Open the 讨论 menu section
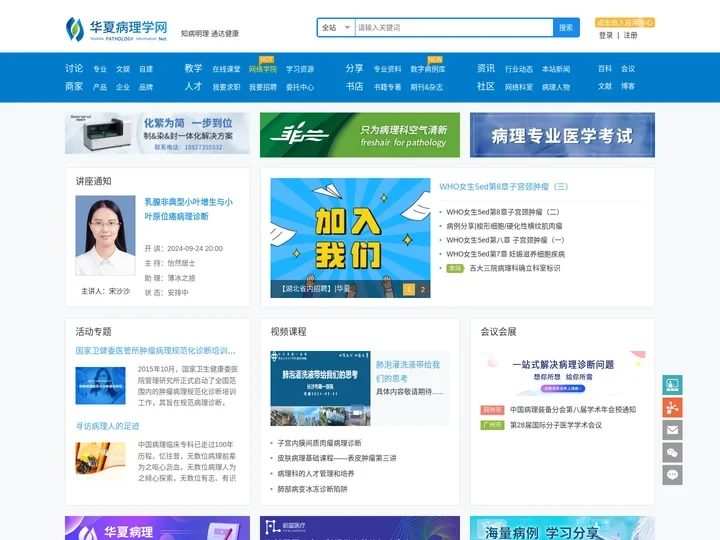Image resolution: width=720 pixels, height=540 pixels. click(74, 68)
